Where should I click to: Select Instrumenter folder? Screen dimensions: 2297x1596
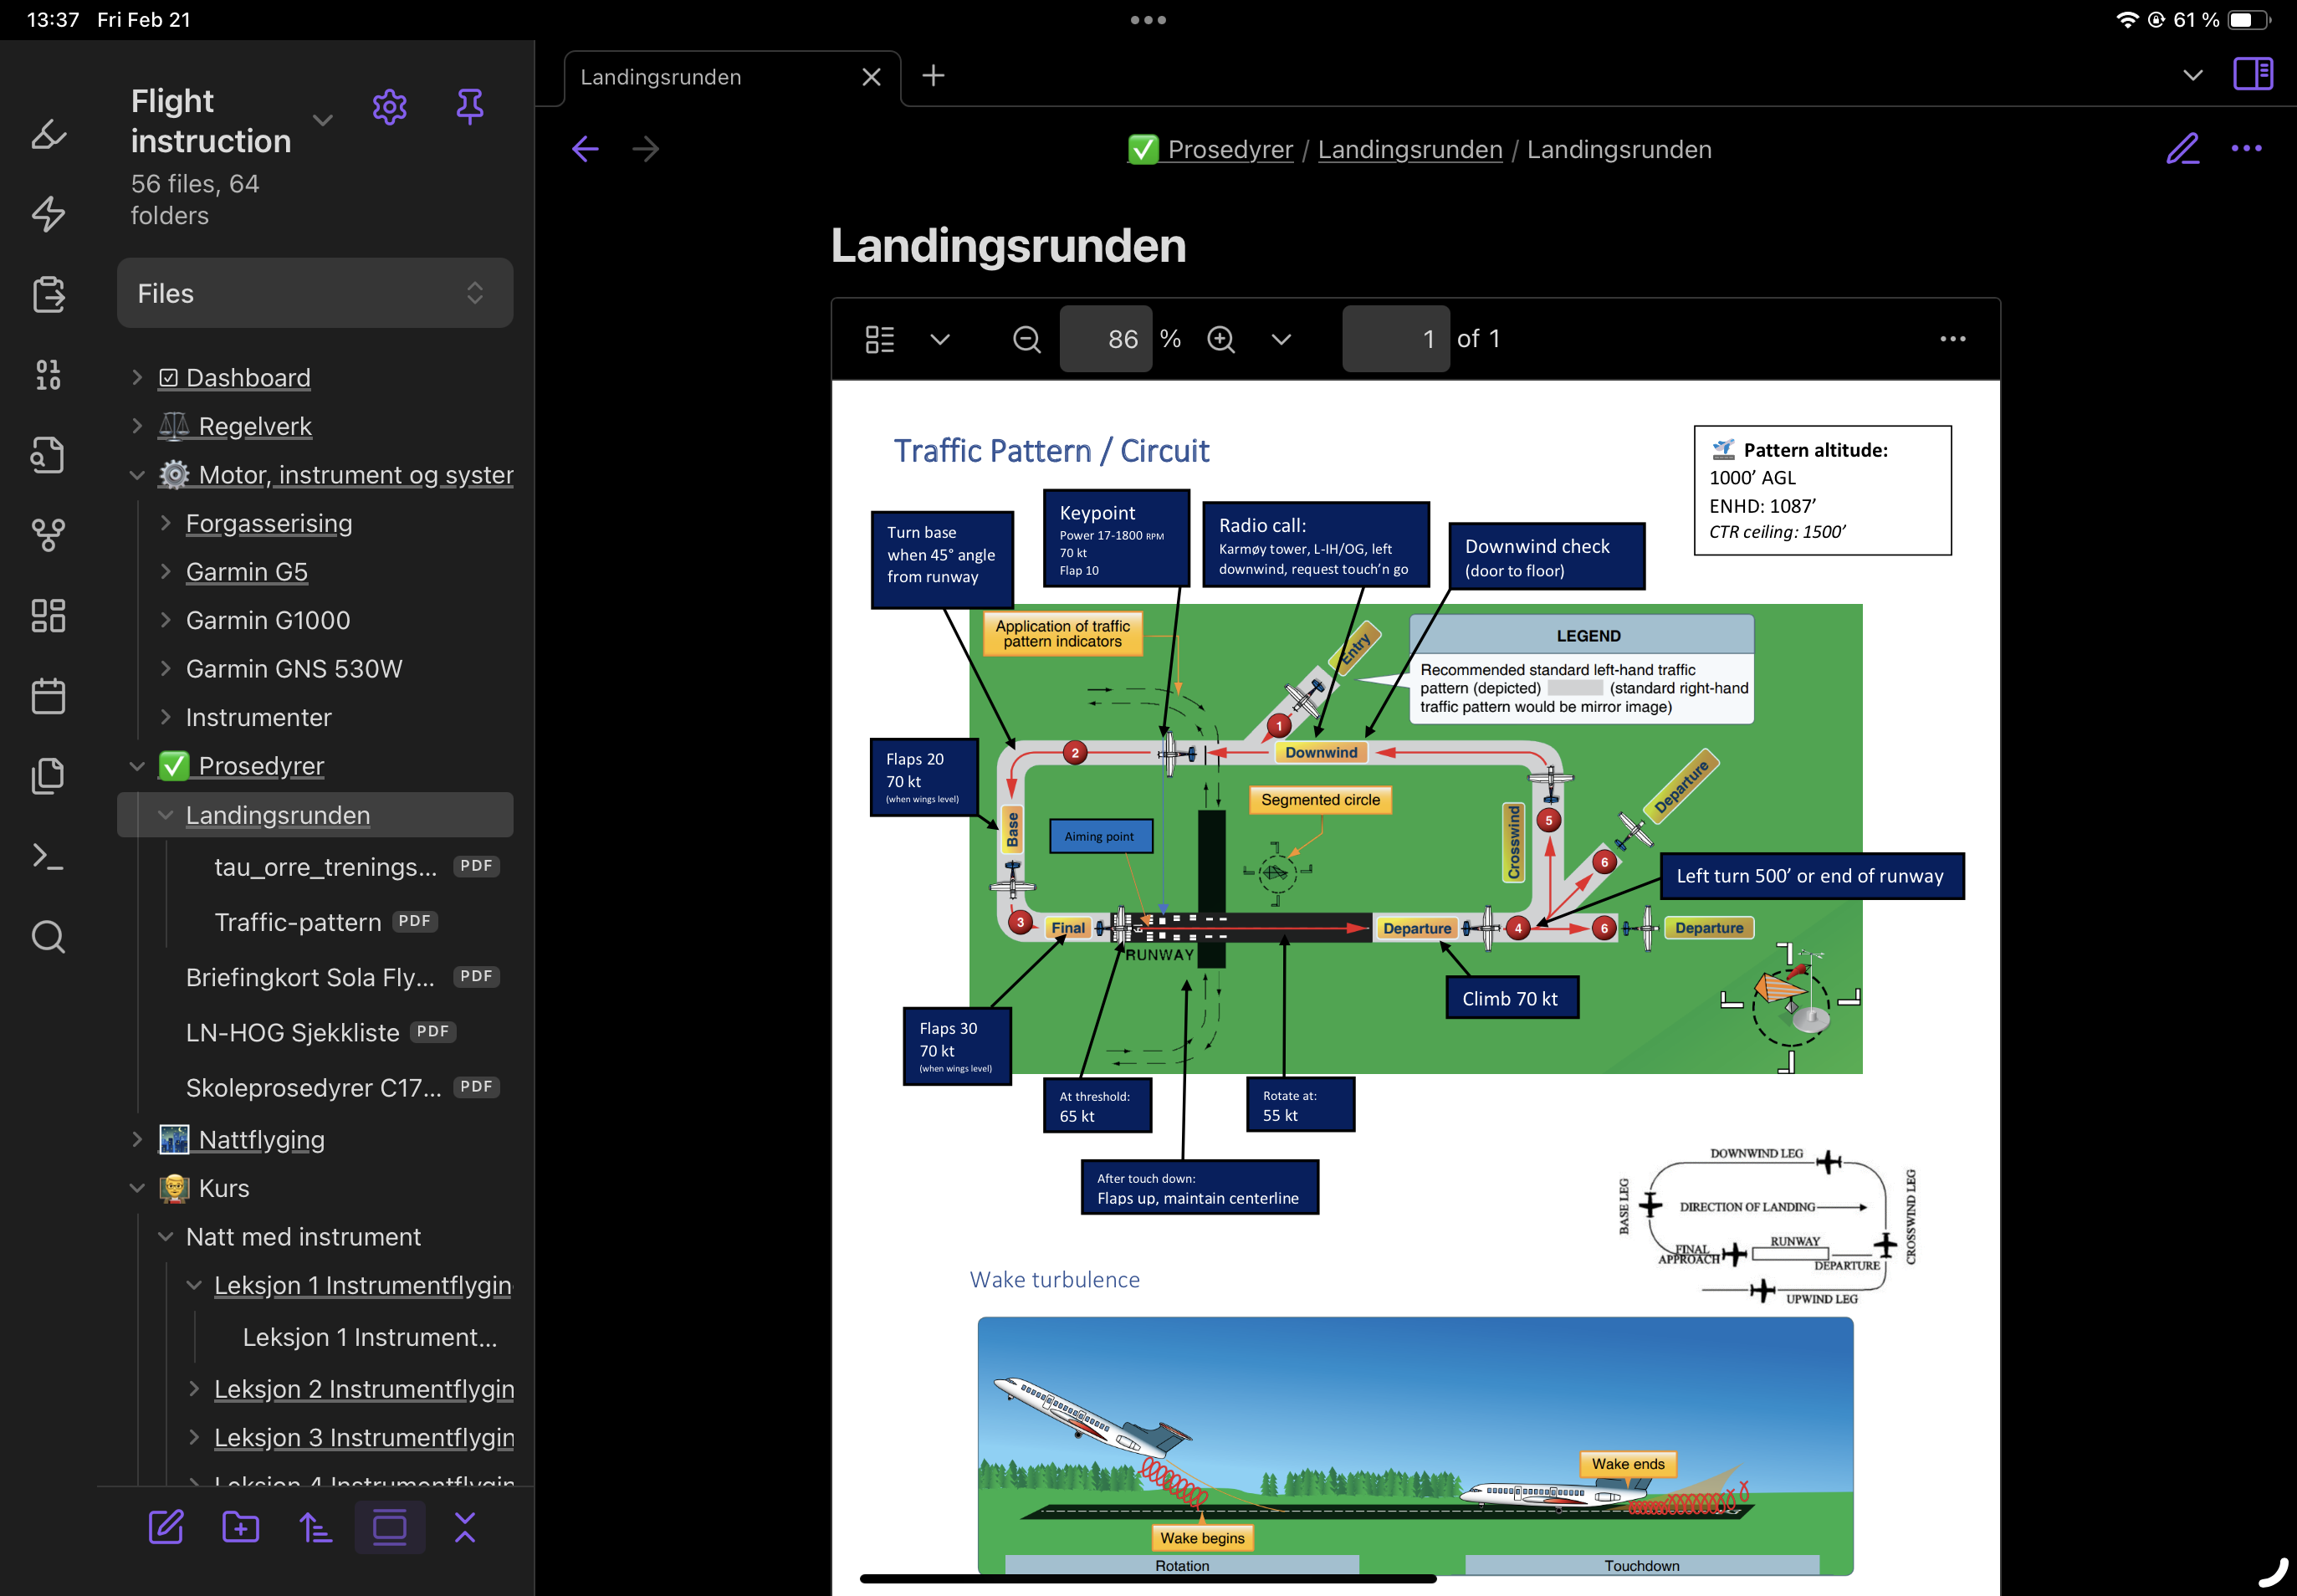pyautogui.click(x=258, y=717)
